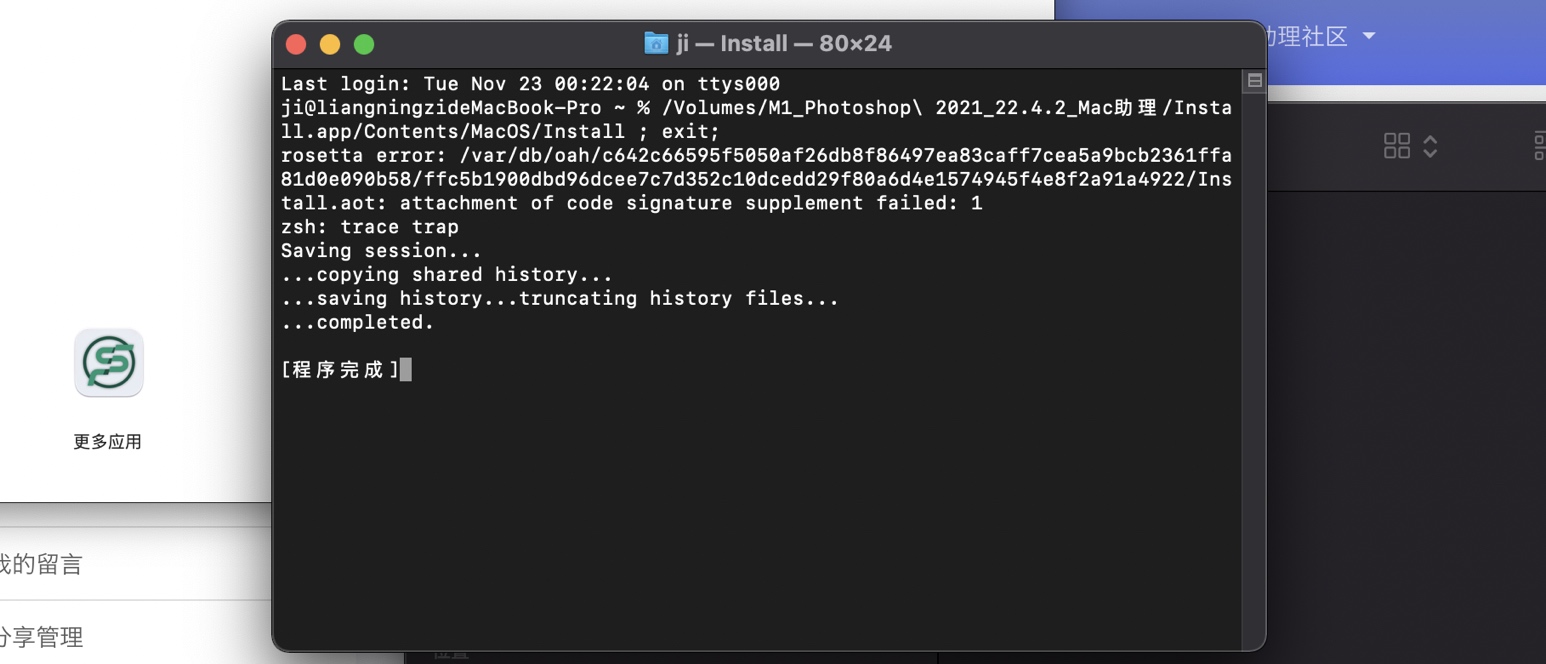Click the 更多应用 label
Screen dimensions: 1546x664
click(x=108, y=441)
